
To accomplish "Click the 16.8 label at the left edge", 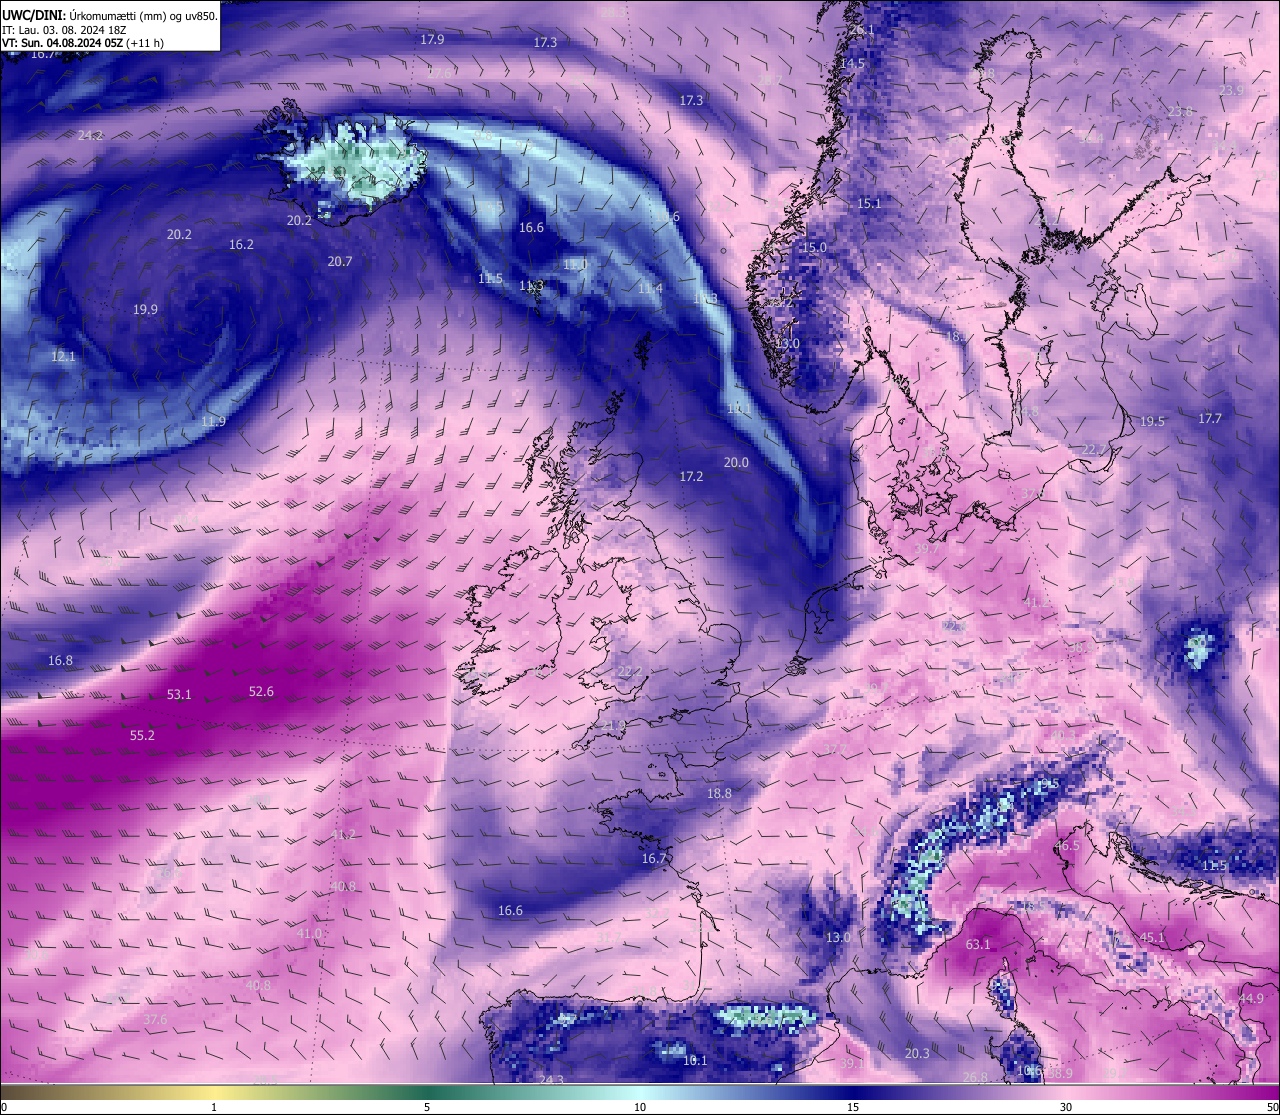I will pyautogui.click(x=60, y=661).
